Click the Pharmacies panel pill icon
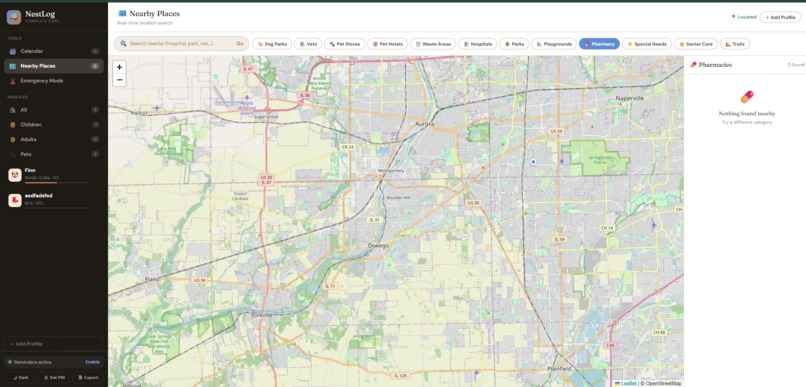 tap(693, 65)
